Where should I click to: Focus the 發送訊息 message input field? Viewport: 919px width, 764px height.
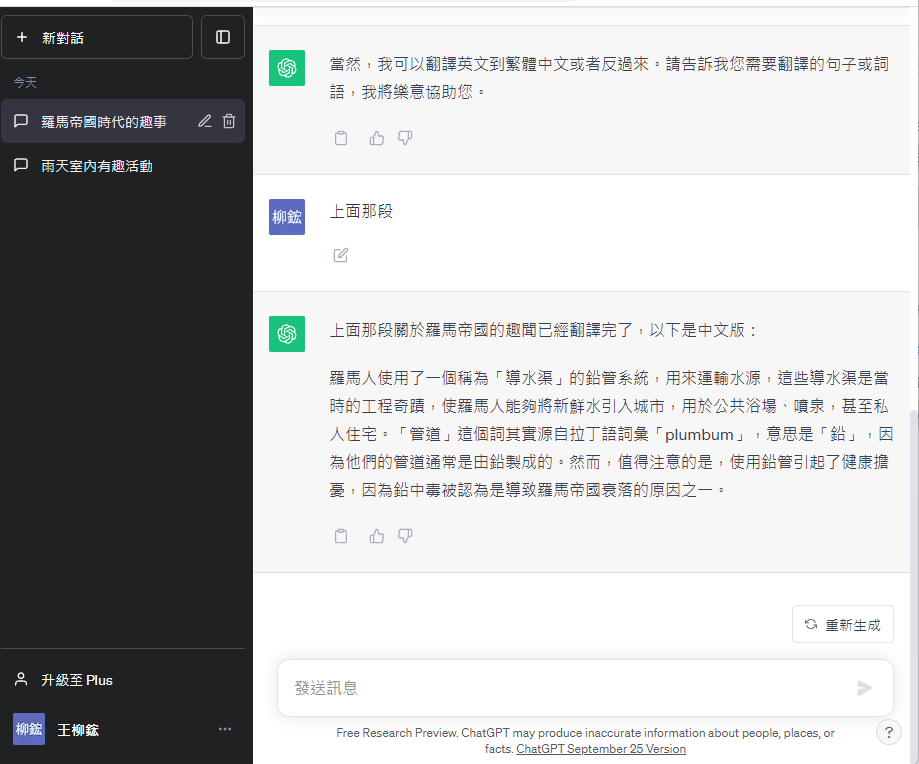tap(585, 688)
